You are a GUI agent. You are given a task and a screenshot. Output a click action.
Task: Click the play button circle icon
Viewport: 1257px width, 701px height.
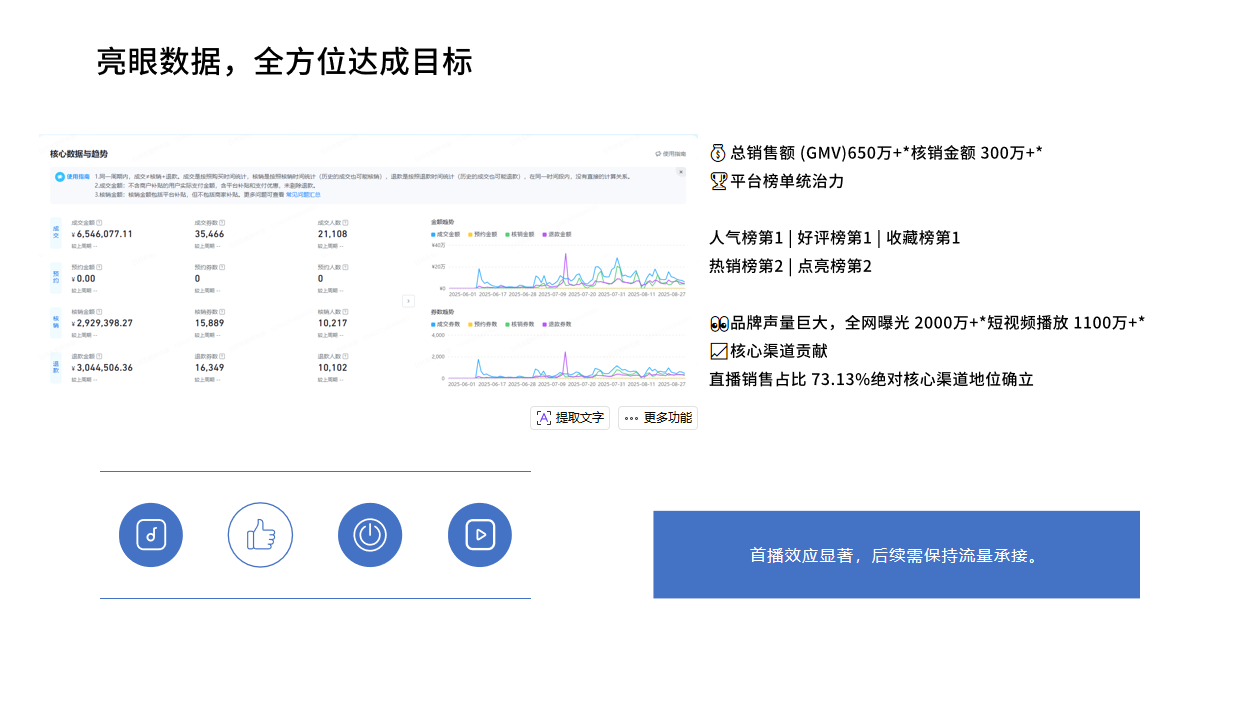480,535
